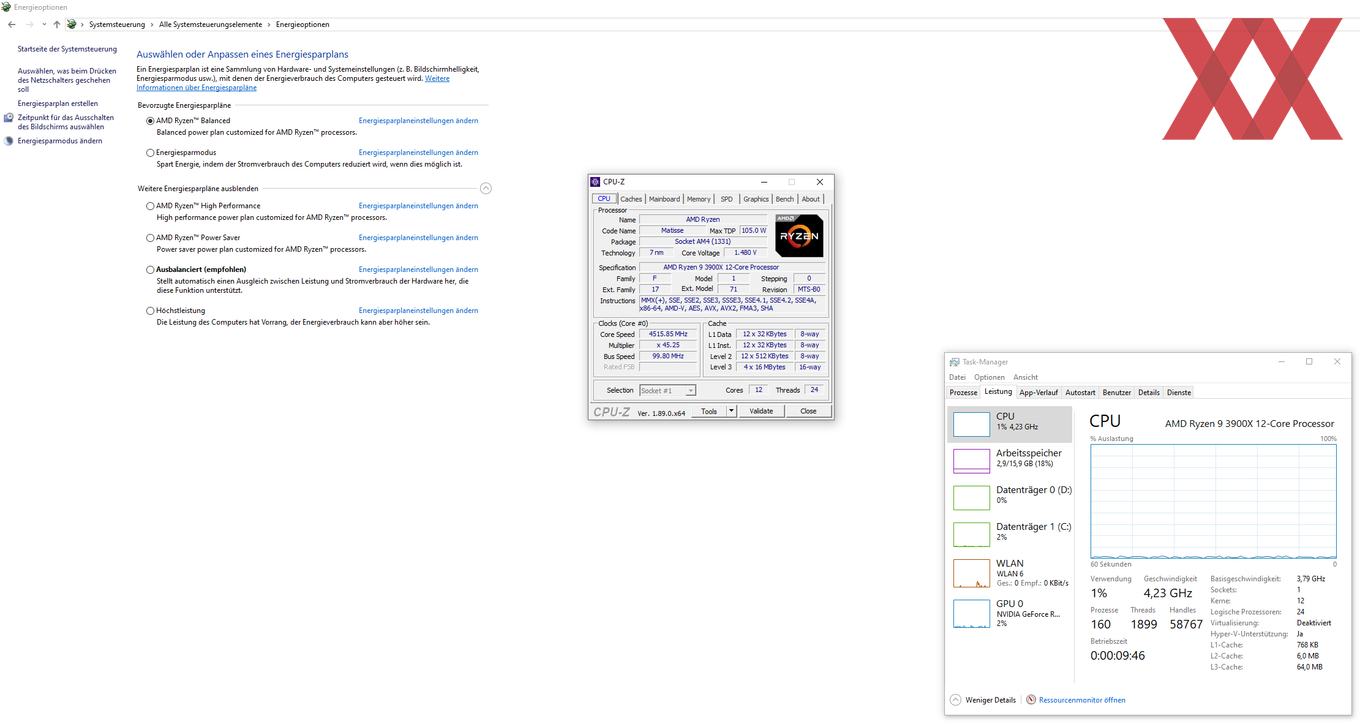Click the back arrow in Energieoptionen

tap(11, 24)
